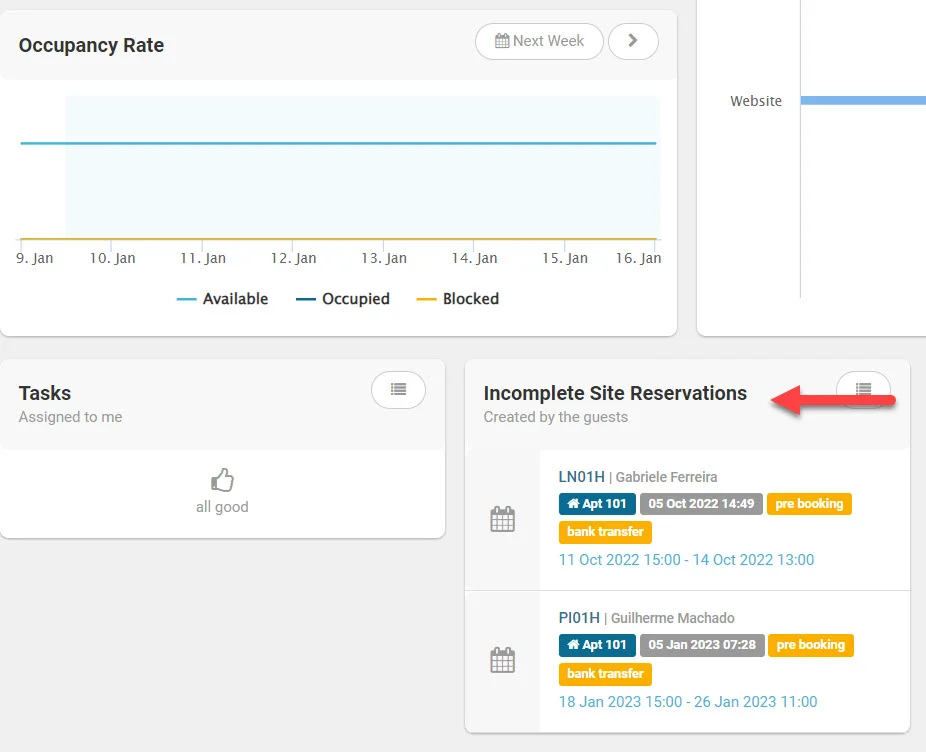
Task: Select the 05 Oct 2022 14:49 timestamp badge
Action: click(701, 504)
